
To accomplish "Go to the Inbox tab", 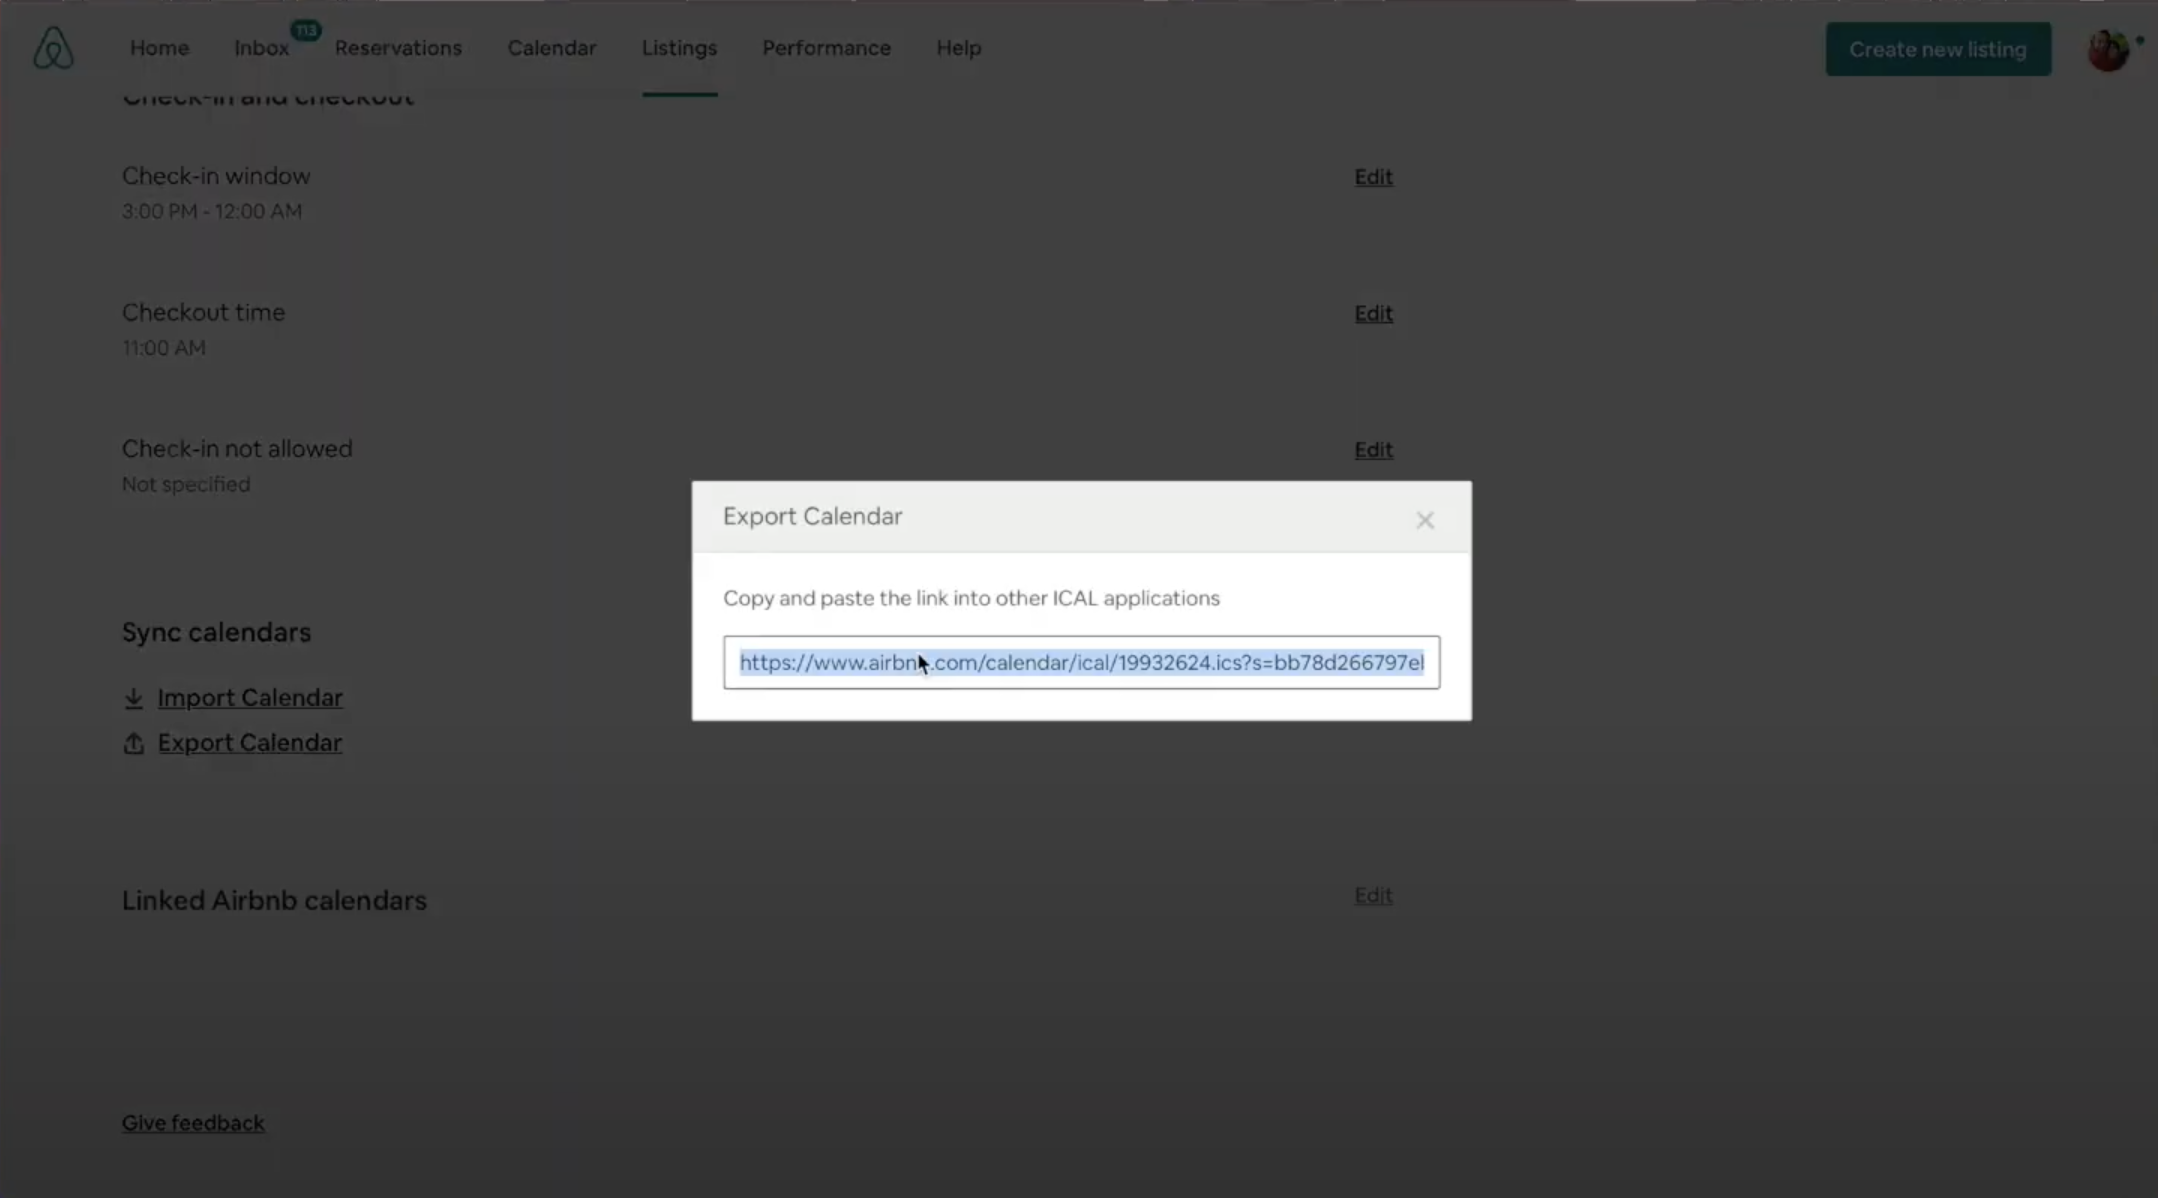I will point(261,48).
